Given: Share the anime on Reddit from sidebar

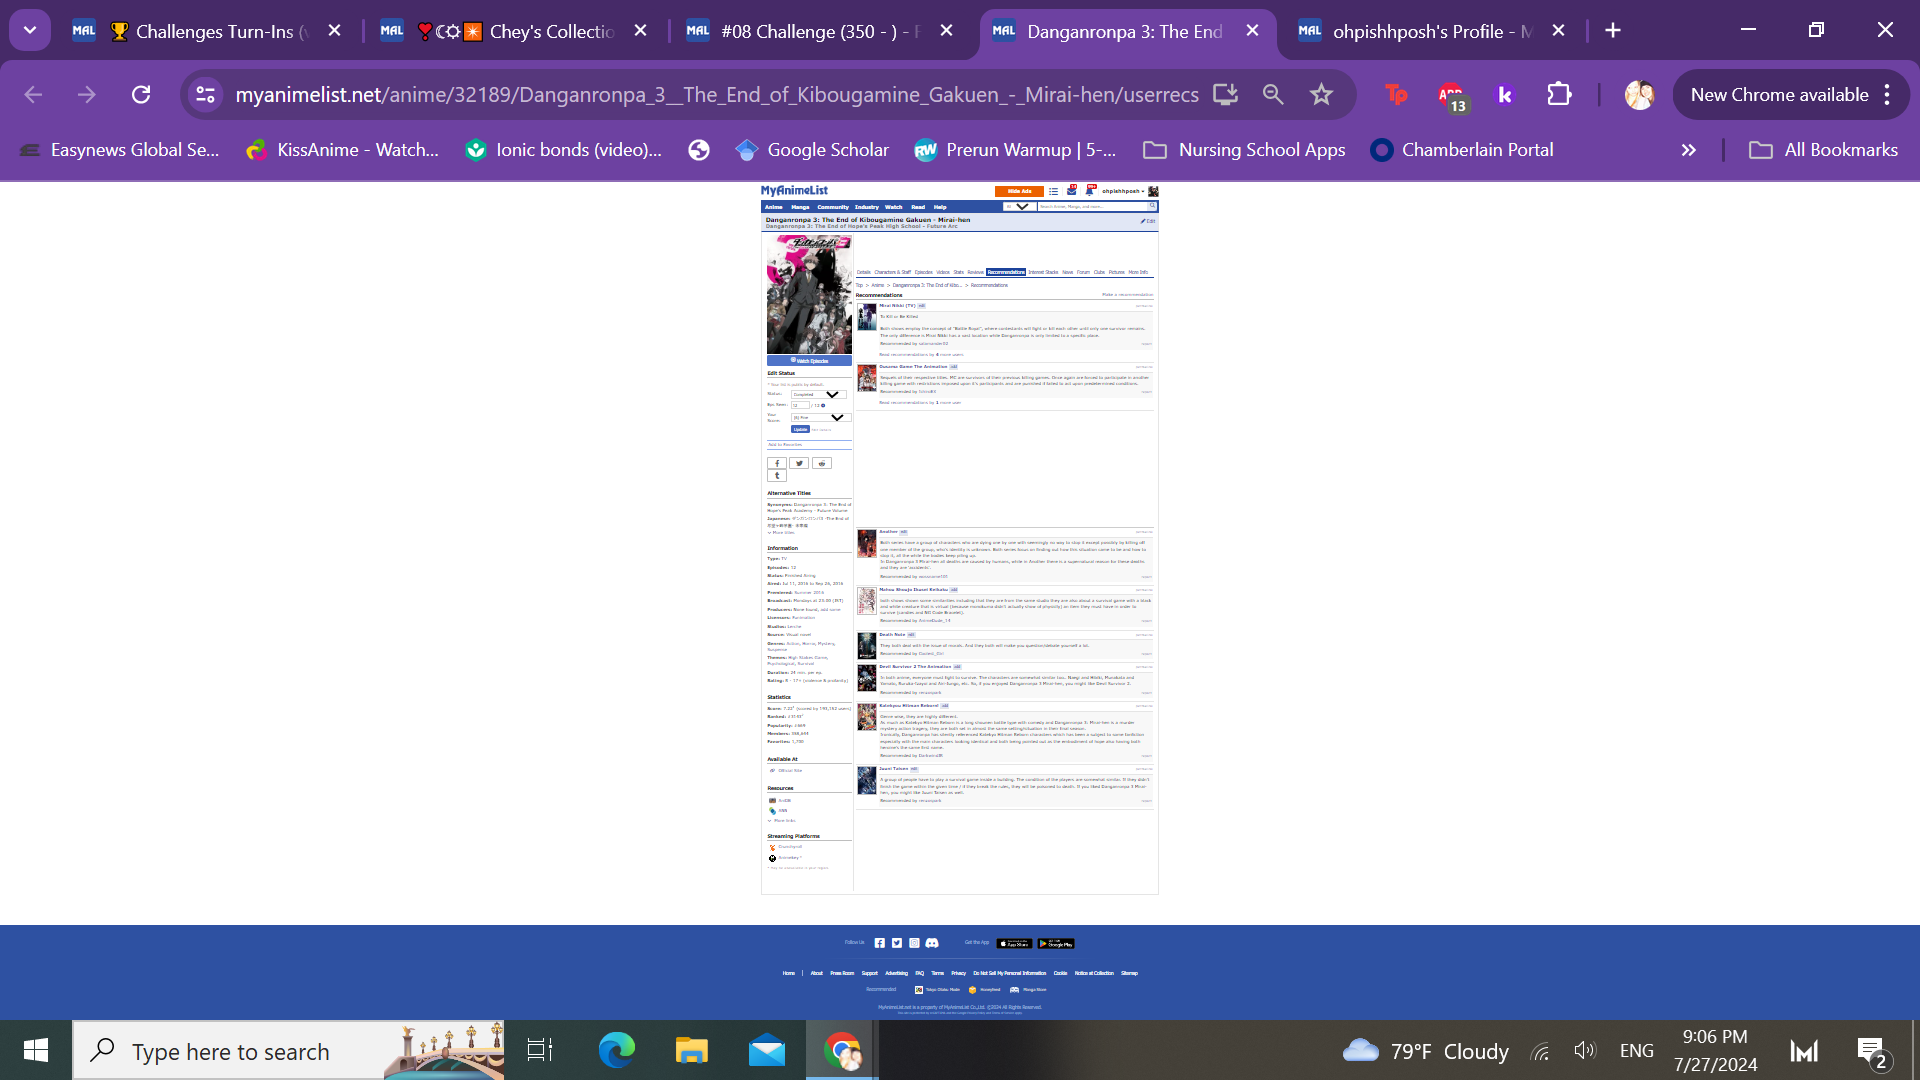Looking at the screenshot, I should coord(821,463).
